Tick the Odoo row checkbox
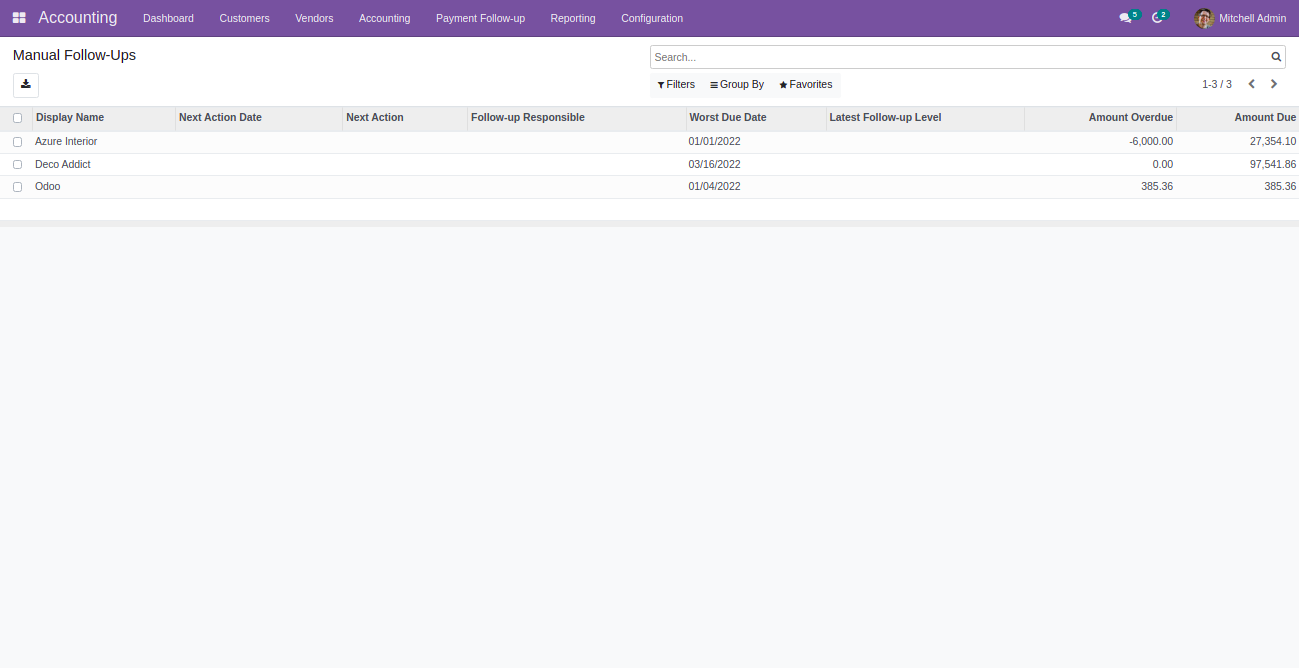 point(17,187)
